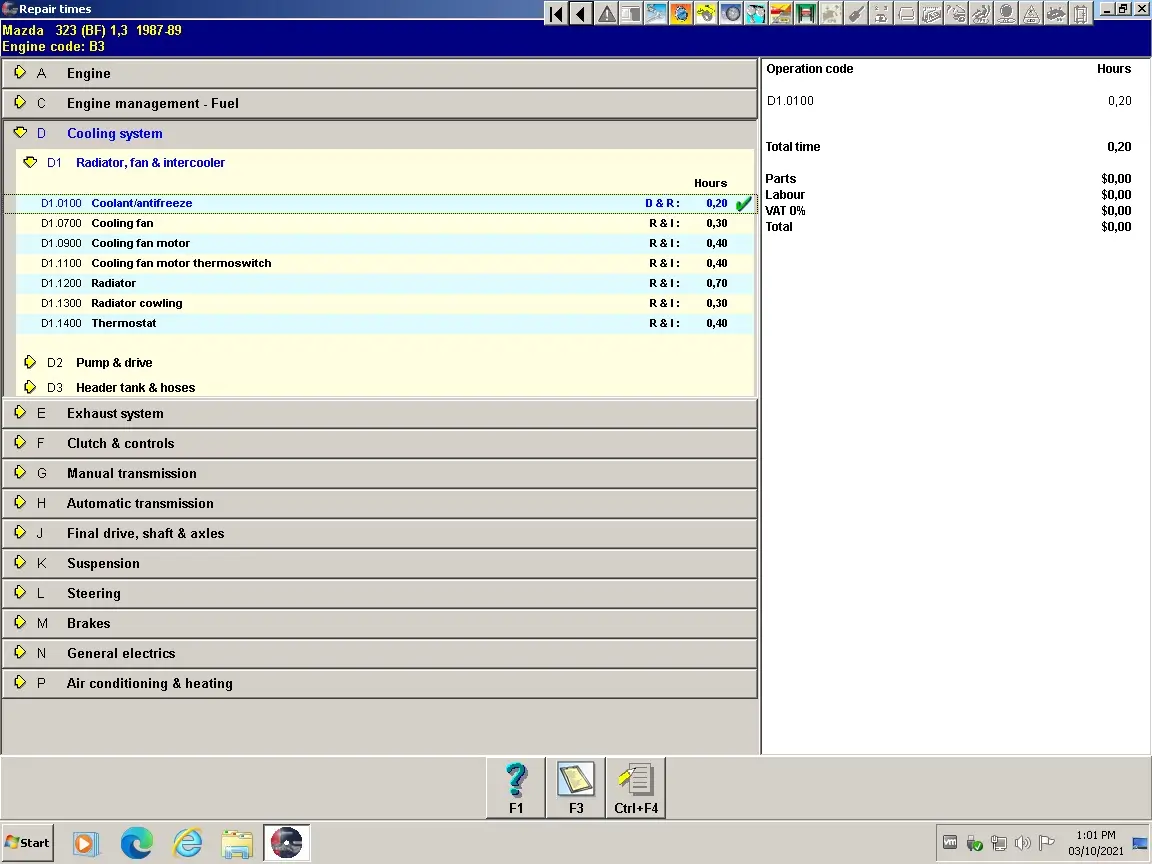The height and width of the screenshot is (864, 1152).
Task: Collapse the D1 Radiator, fan & intercooler group
Action: pos(30,162)
